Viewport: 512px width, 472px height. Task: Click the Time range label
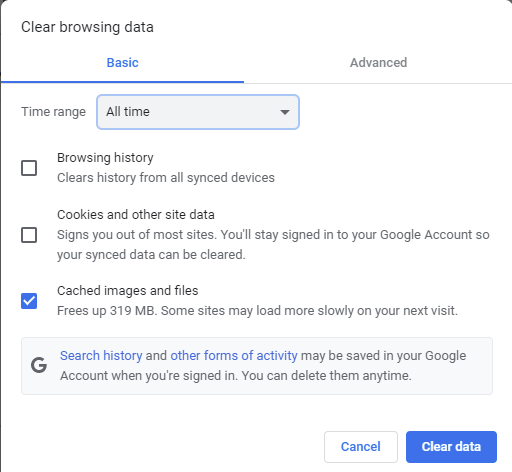tap(53, 112)
